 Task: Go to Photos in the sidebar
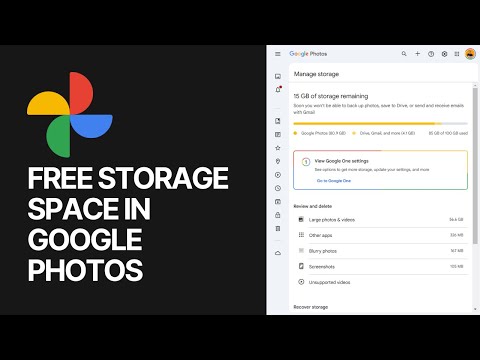pyautogui.click(x=278, y=76)
